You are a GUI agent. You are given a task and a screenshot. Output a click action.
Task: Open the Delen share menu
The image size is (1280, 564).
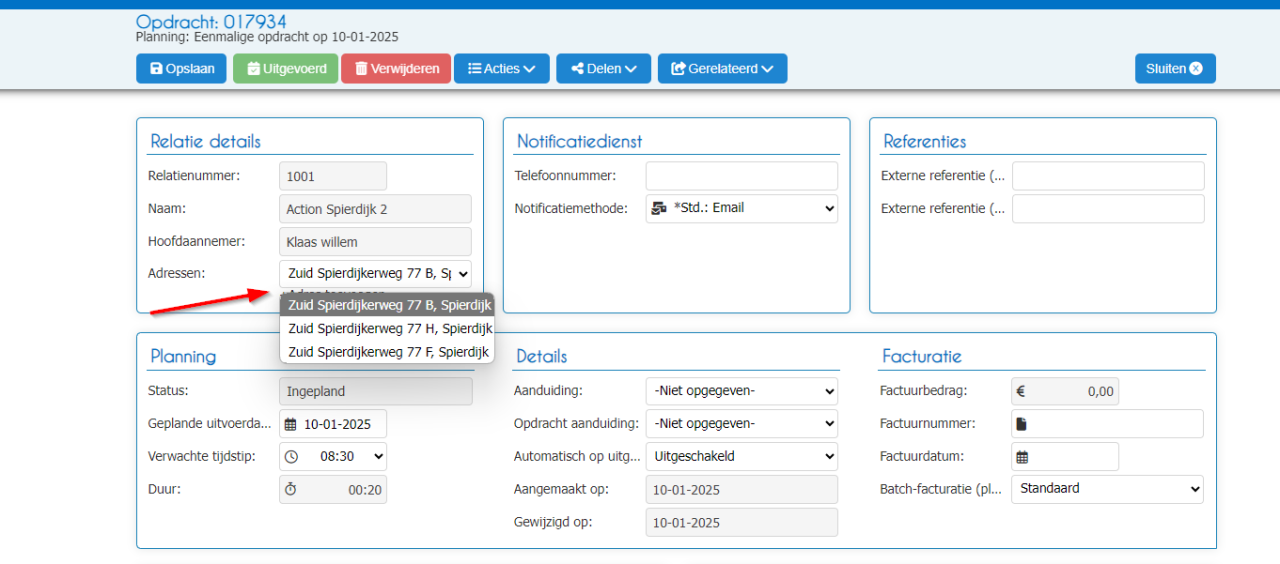(x=603, y=69)
